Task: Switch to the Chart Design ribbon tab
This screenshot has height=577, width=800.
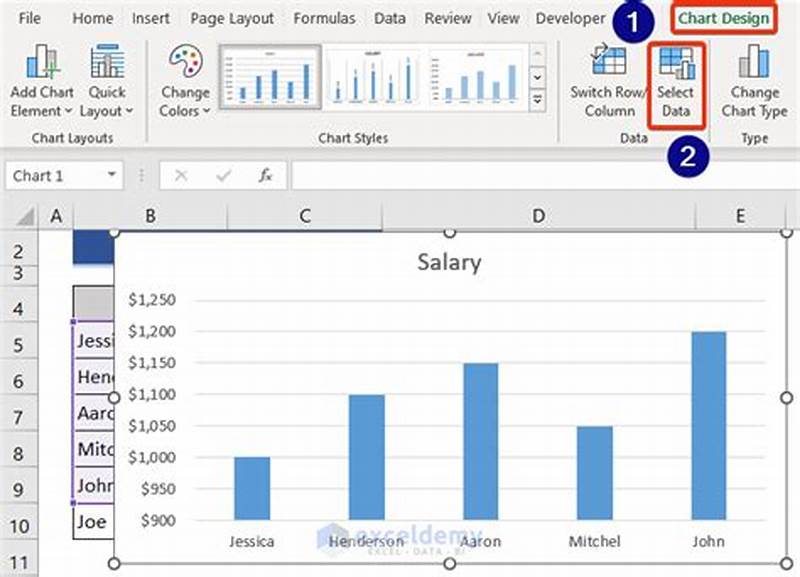Action: pyautogui.click(x=723, y=17)
